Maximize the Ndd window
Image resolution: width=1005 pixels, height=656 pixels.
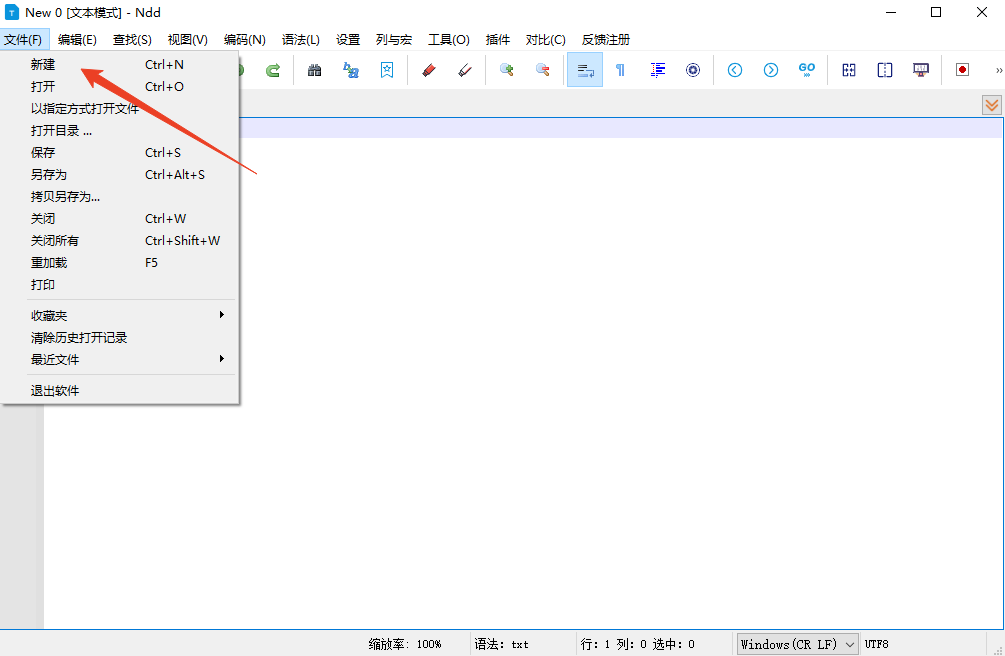point(936,12)
